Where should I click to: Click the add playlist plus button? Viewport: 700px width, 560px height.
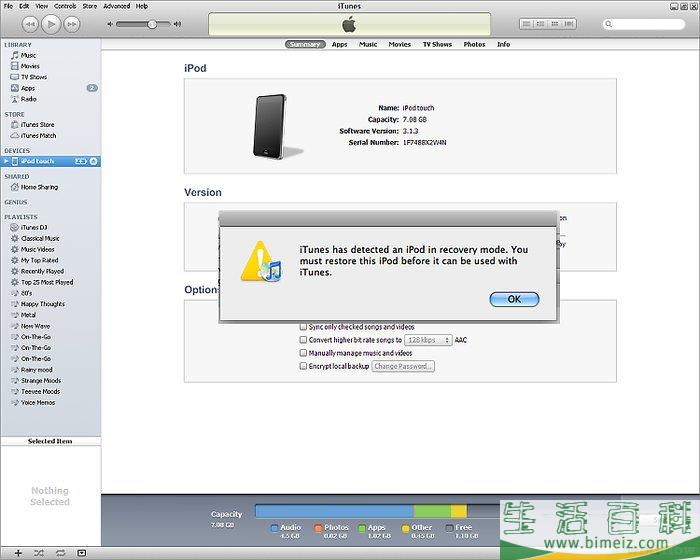[x=18, y=553]
